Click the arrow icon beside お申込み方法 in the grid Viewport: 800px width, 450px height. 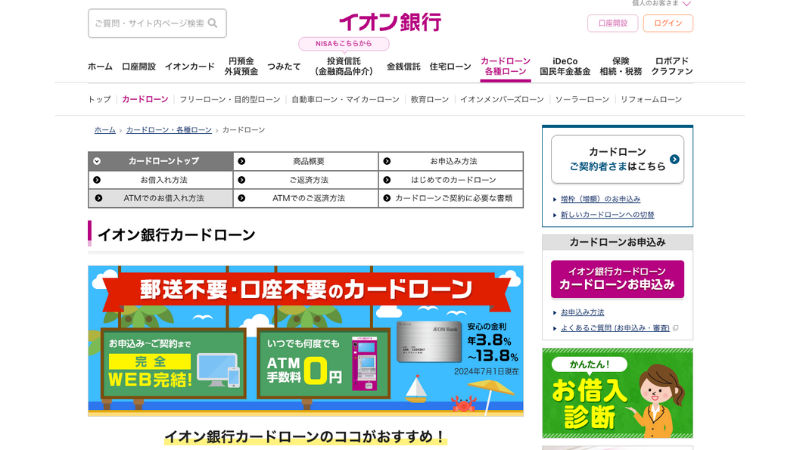[387, 161]
